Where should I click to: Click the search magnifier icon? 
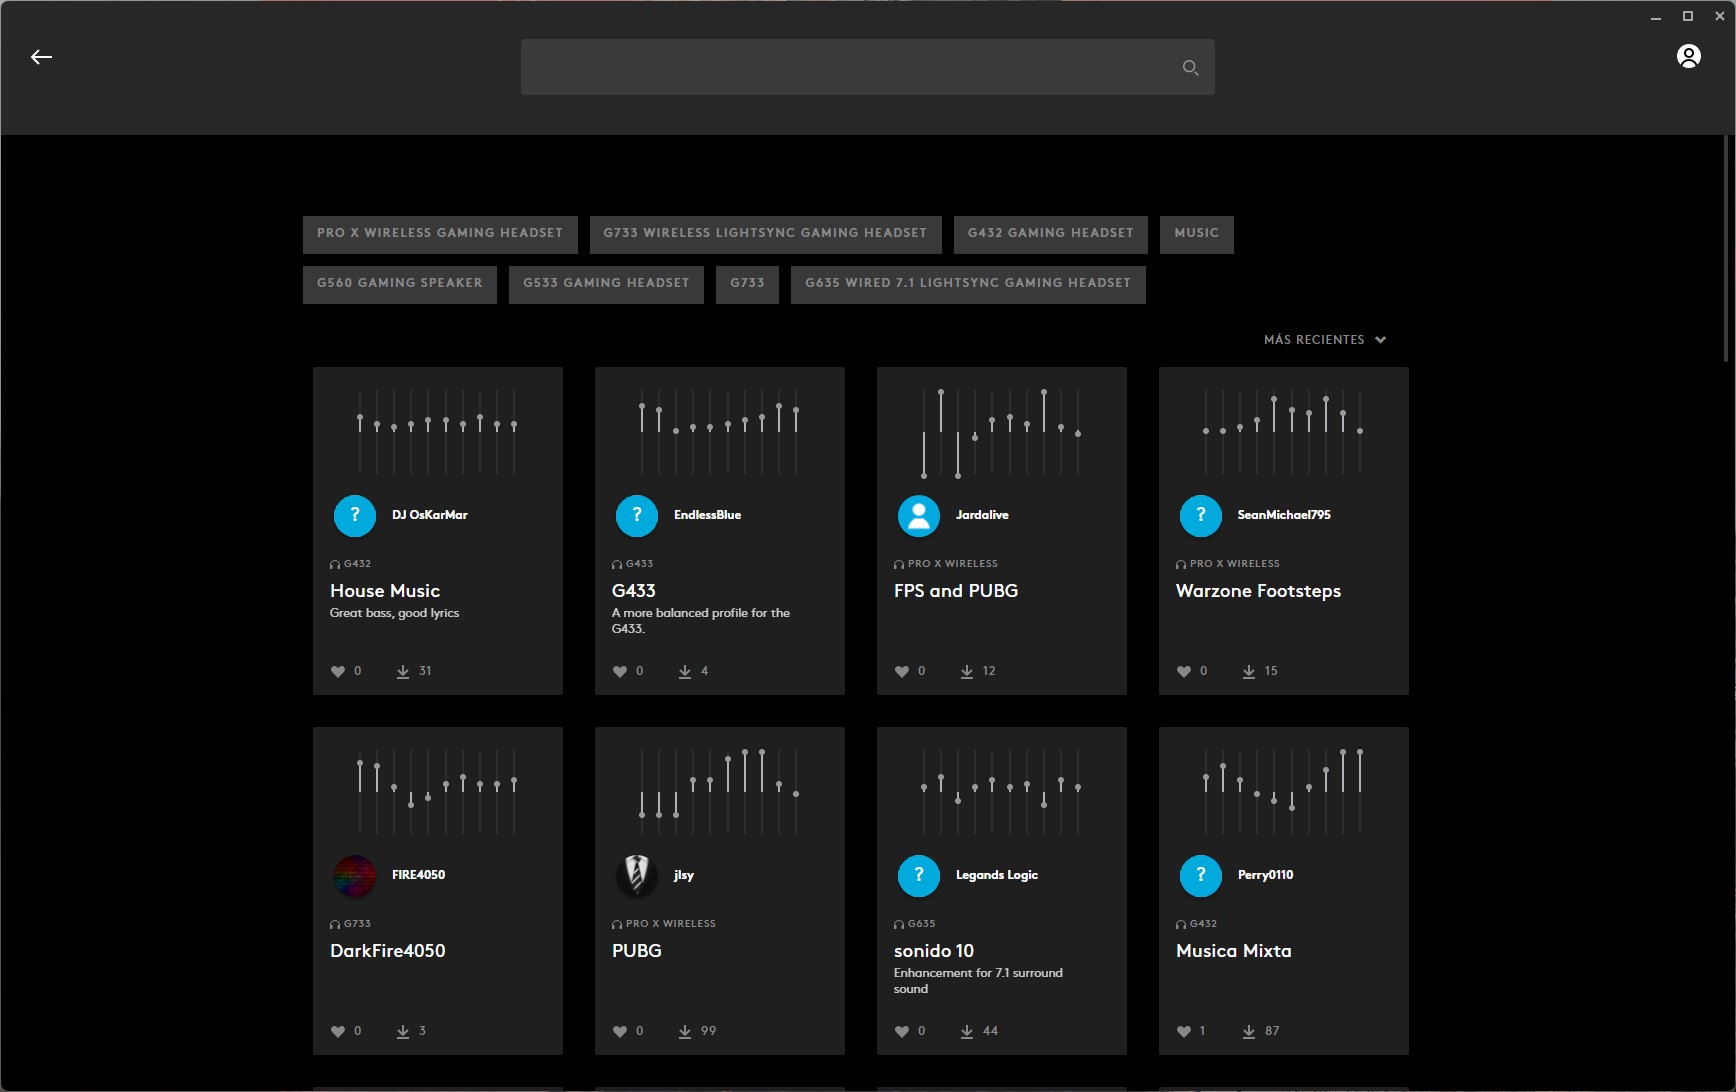(1190, 67)
